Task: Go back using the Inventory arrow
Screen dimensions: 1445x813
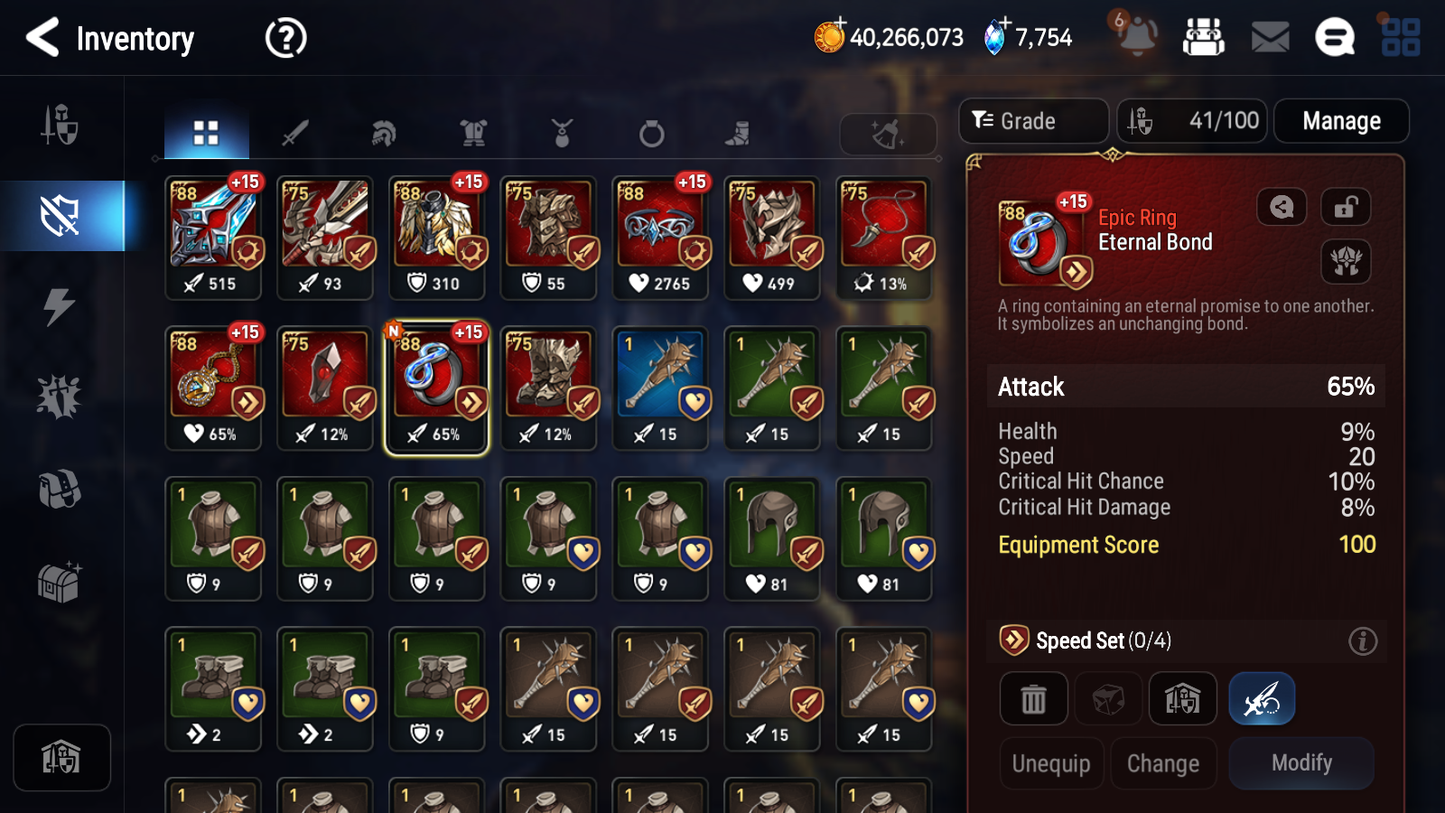Action: pyautogui.click(x=42, y=38)
